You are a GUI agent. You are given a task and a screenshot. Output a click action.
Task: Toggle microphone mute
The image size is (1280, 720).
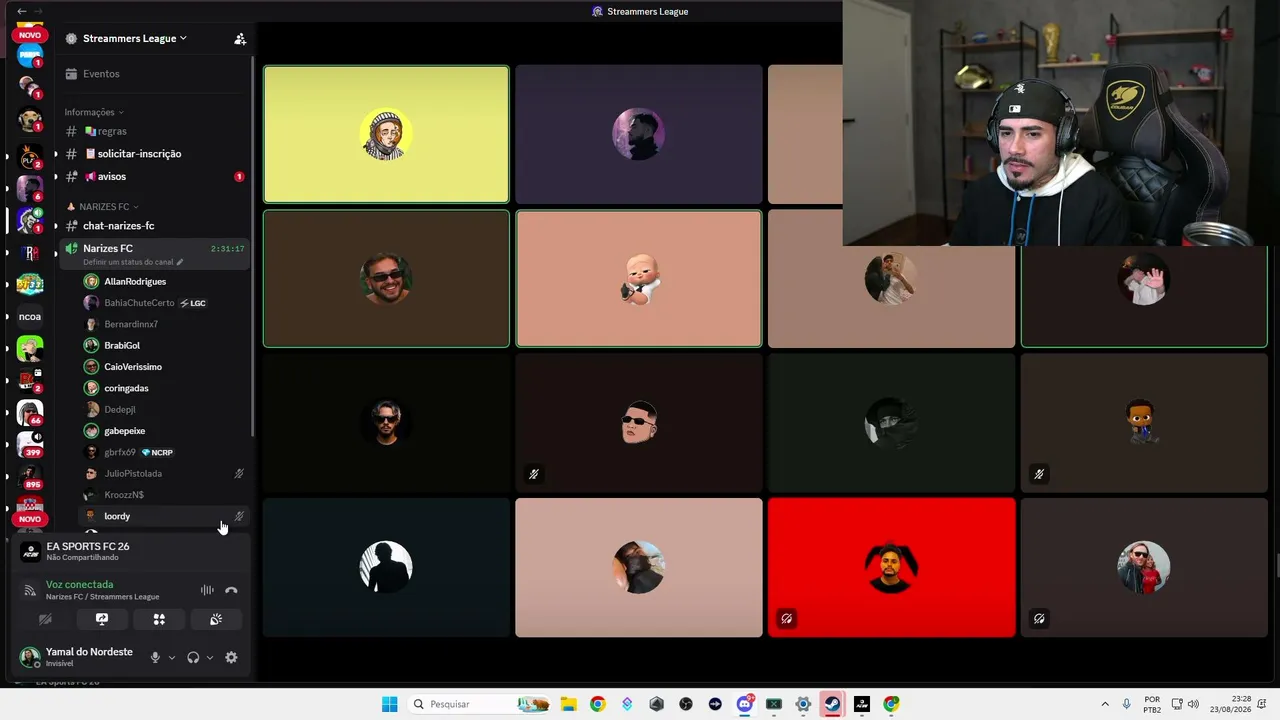tap(155, 657)
